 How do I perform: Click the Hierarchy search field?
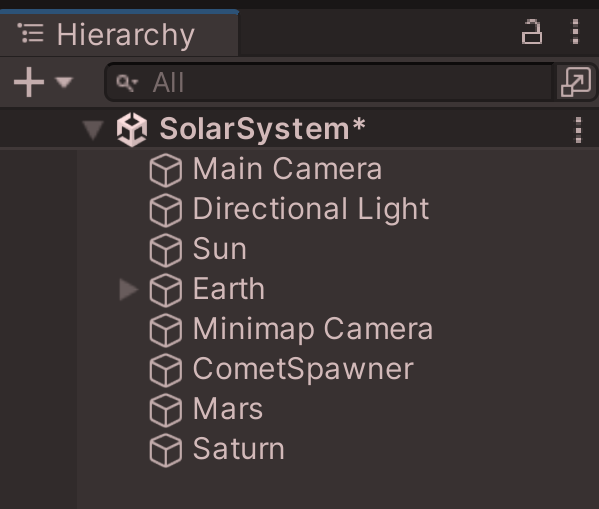click(x=330, y=82)
